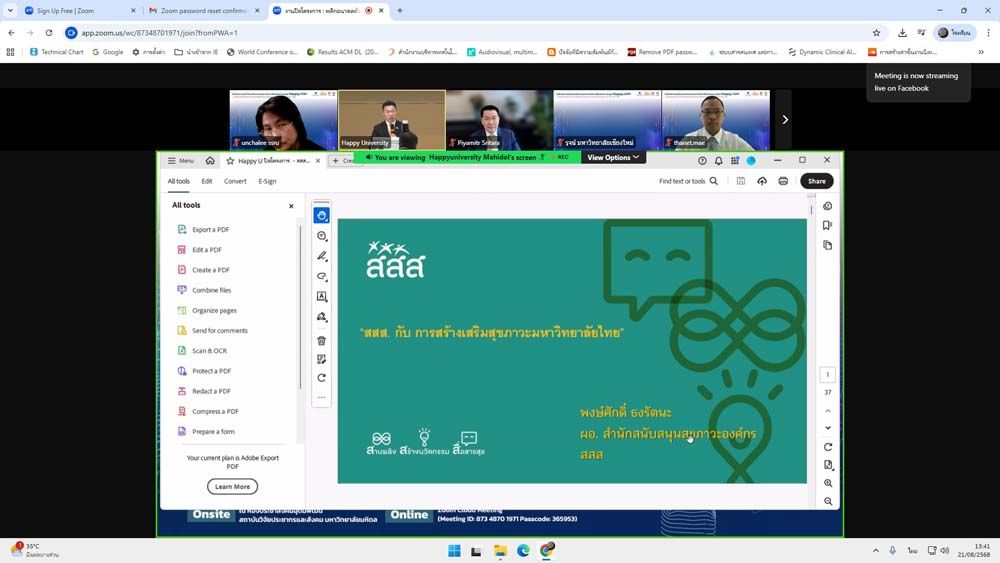
Task: Open the Acrobat Menu button
Action: [180, 161]
